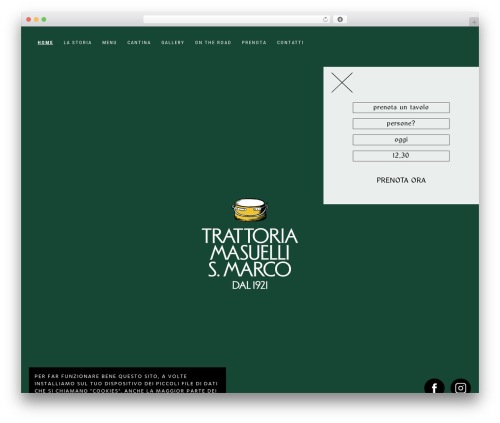Open the CONTATTI page

[x=290, y=42]
